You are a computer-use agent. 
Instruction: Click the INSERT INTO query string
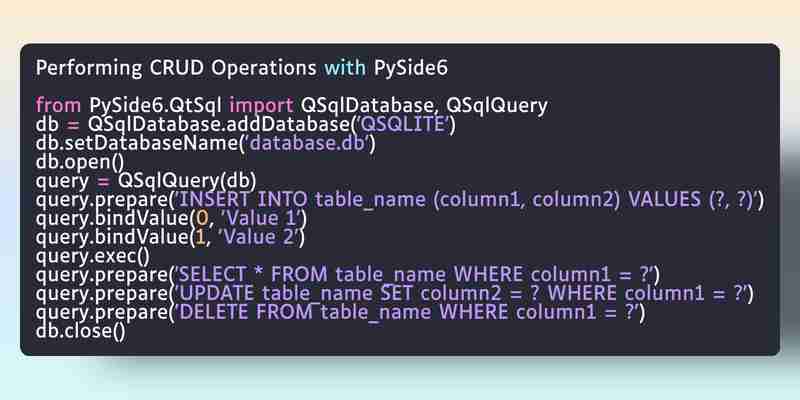[x=465, y=200]
